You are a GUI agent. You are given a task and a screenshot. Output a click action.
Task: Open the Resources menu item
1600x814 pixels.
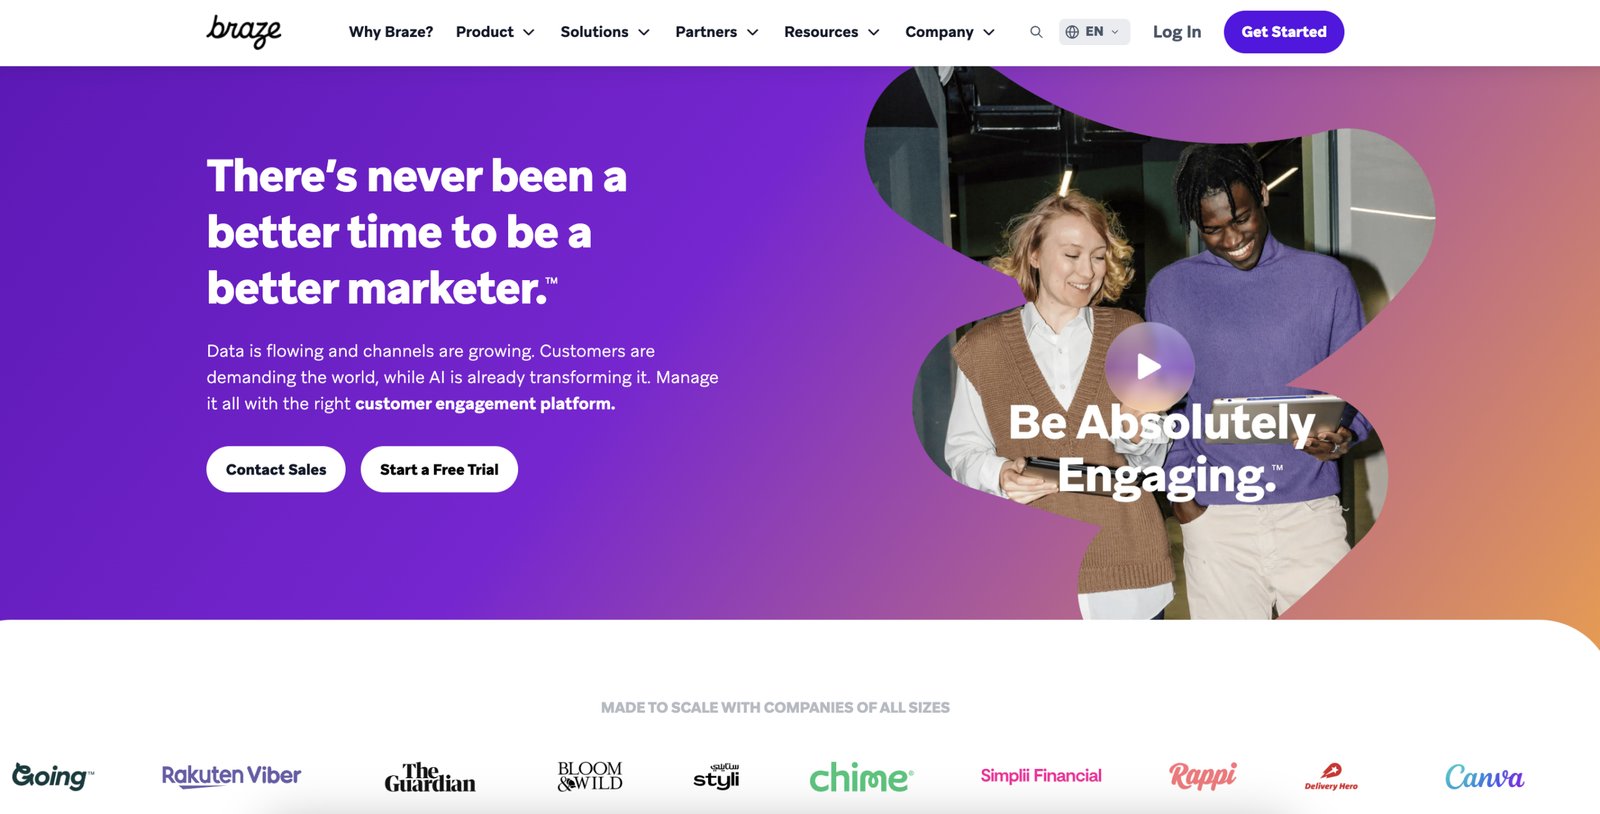[832, 32]
